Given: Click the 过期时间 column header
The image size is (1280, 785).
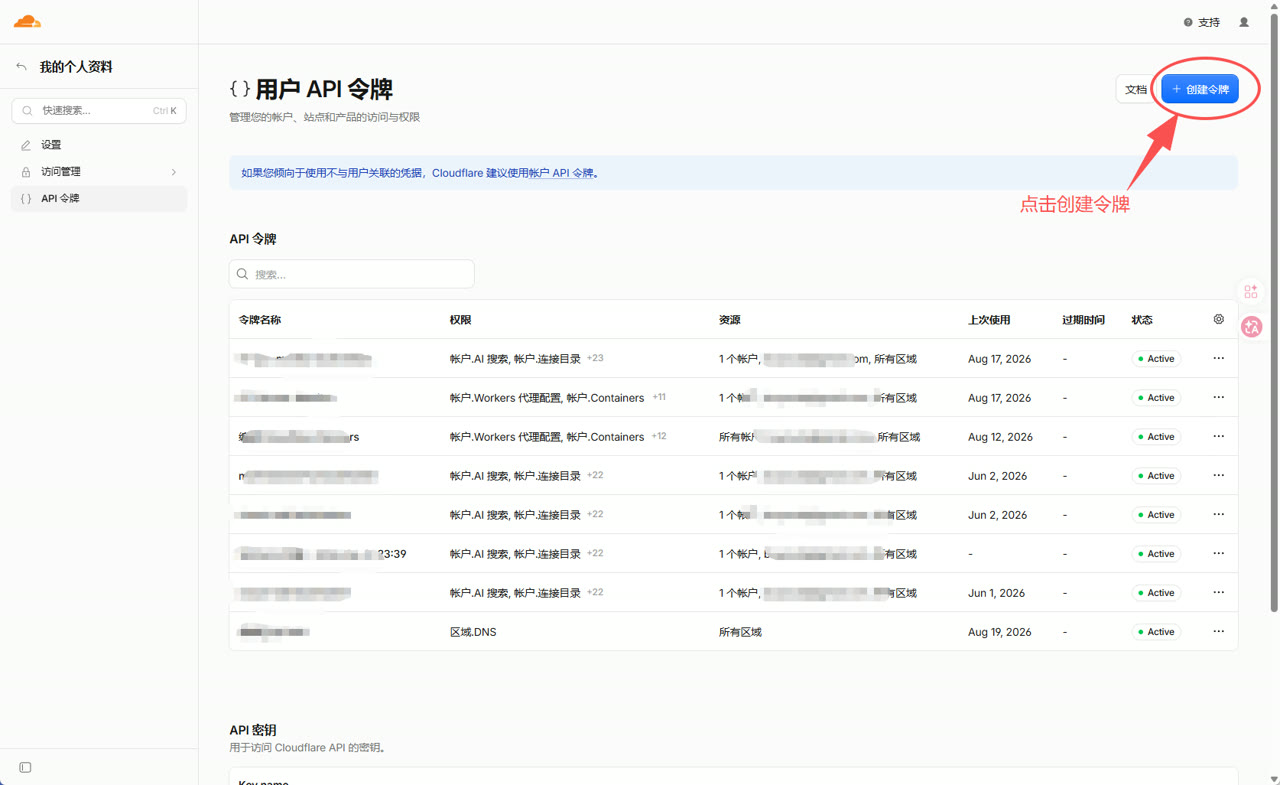Looking at the screenshot, I should [x=1083, y=320].
